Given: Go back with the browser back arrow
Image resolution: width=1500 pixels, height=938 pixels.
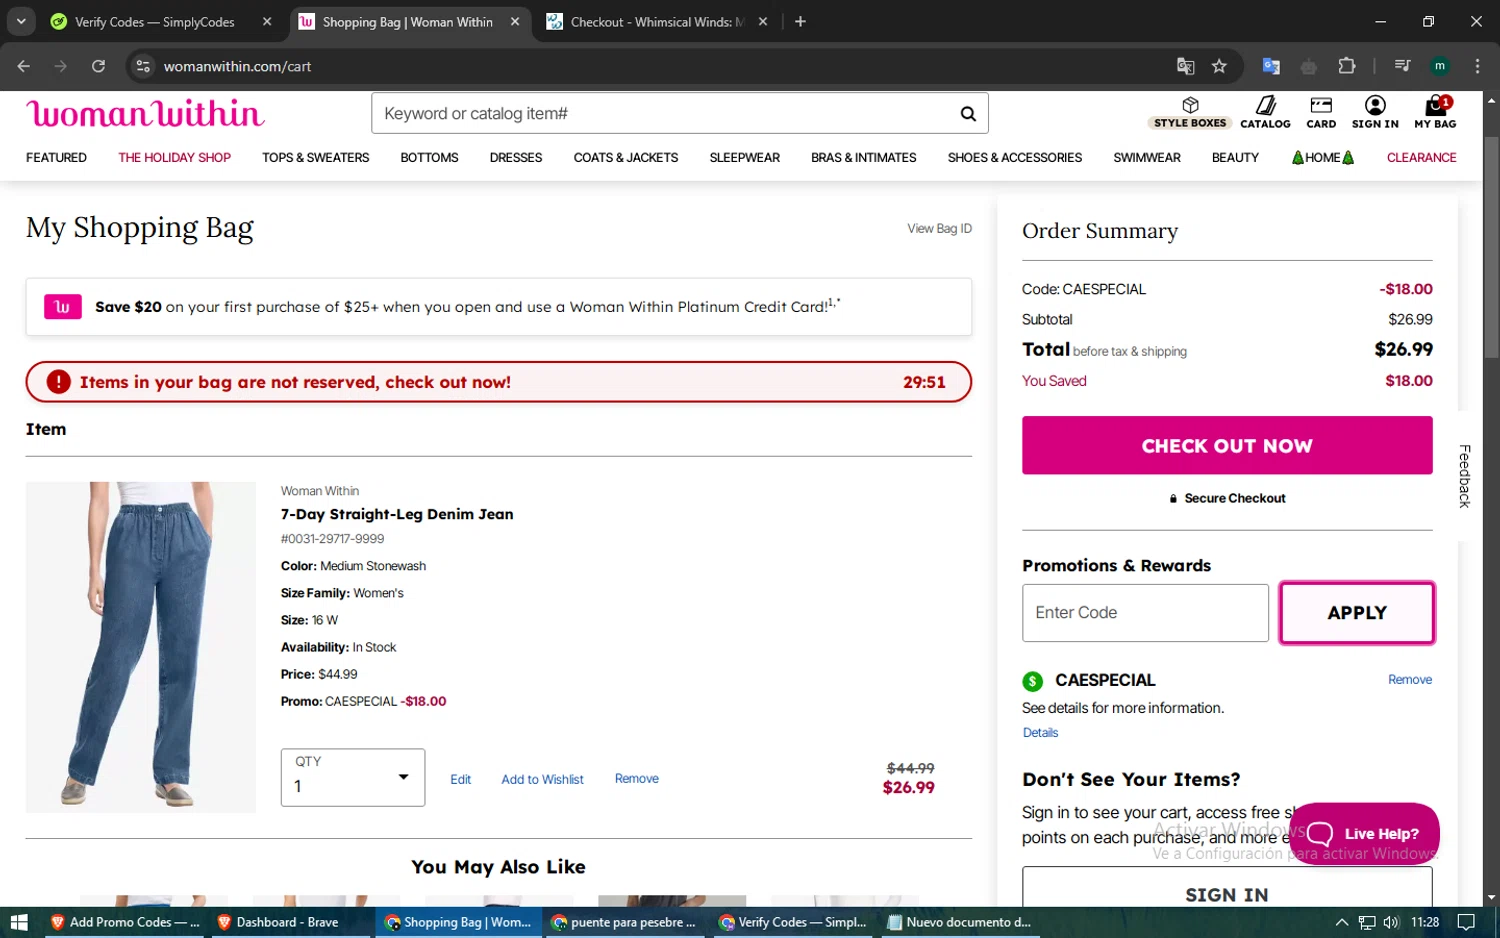Looking at the screenshot, I should [x=24, y=66].
